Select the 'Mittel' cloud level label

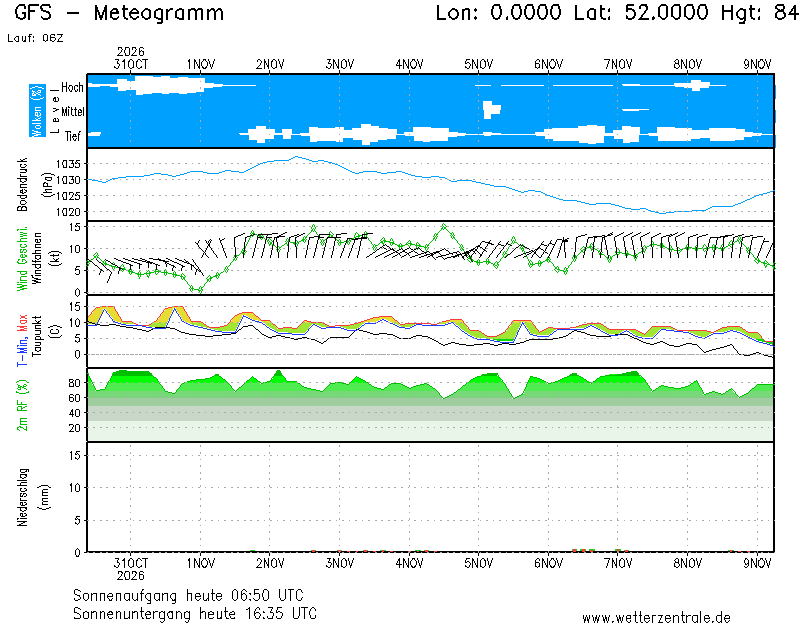[72, 111]
